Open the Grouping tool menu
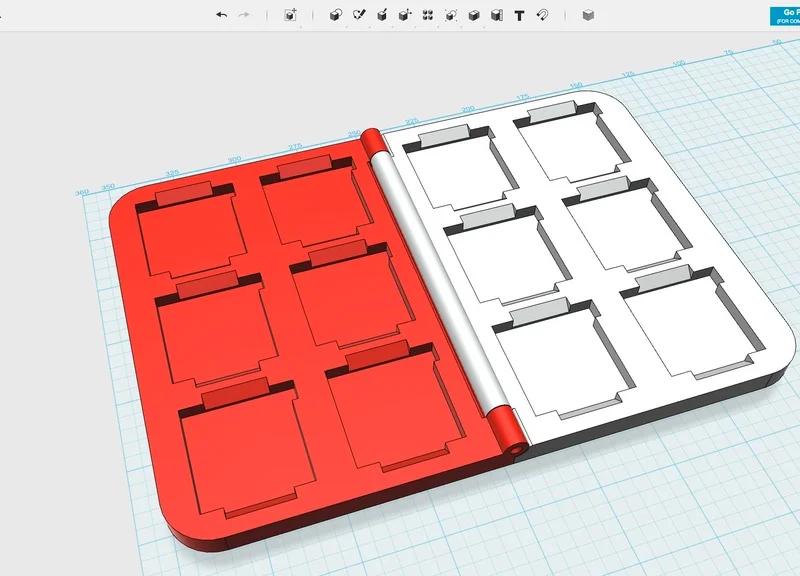Screen dimensions: 800x576 point(451,15)
